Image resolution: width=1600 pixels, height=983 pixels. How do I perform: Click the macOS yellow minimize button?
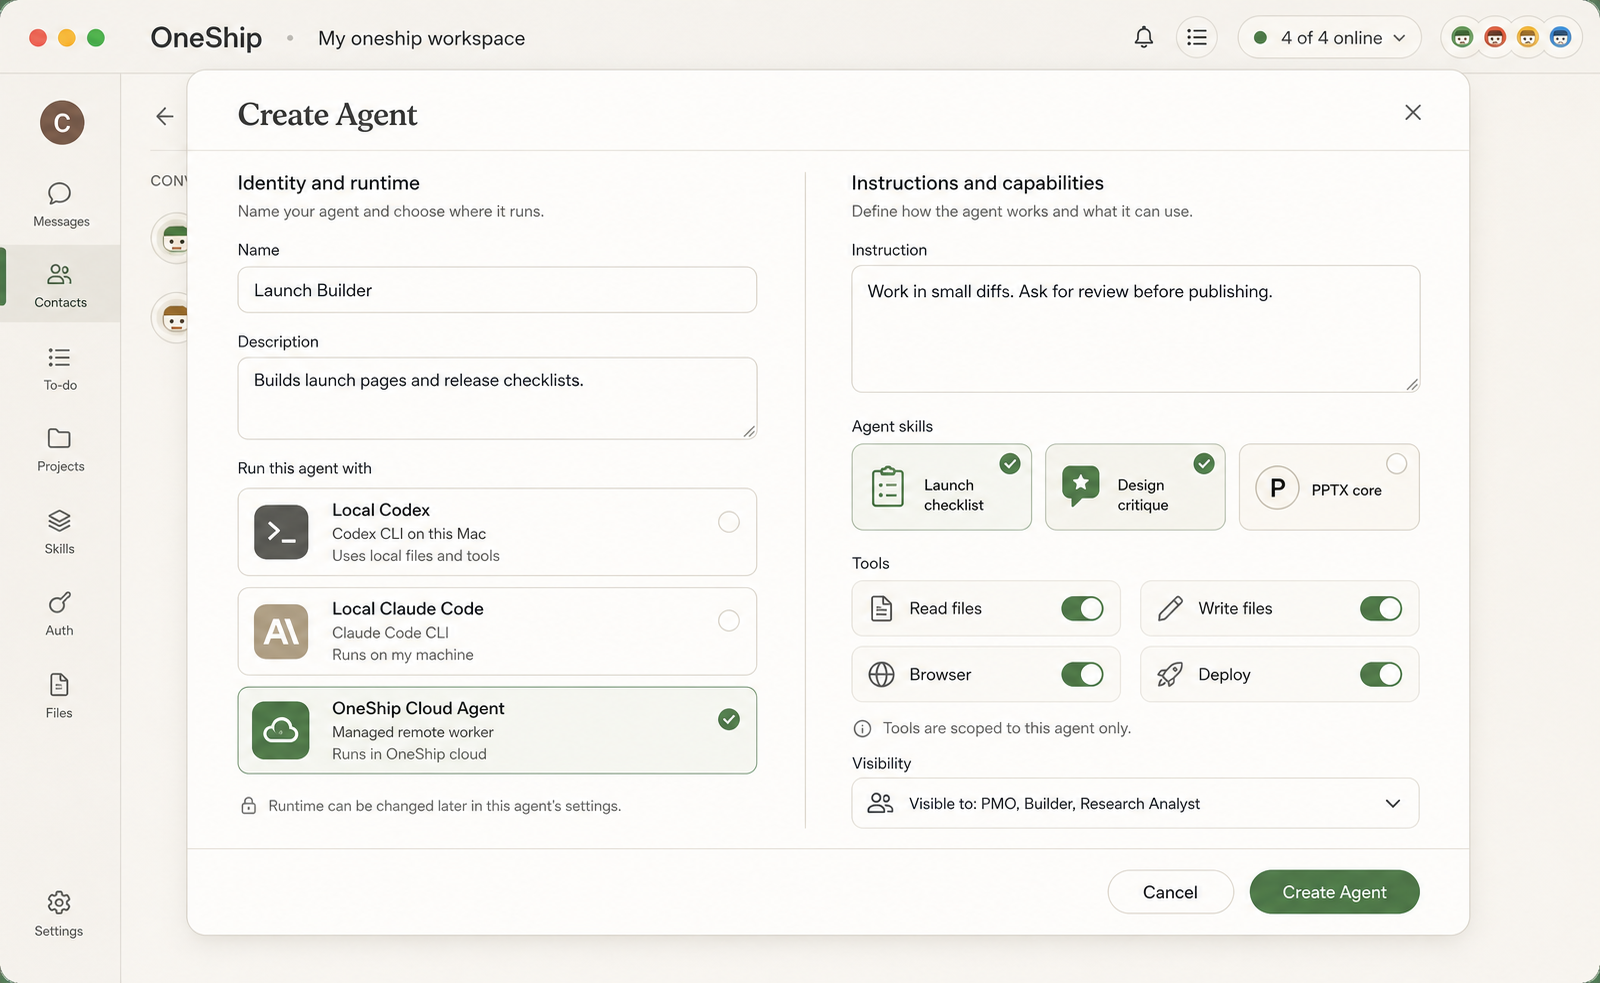pyautogui.click(x=67, y=38)
